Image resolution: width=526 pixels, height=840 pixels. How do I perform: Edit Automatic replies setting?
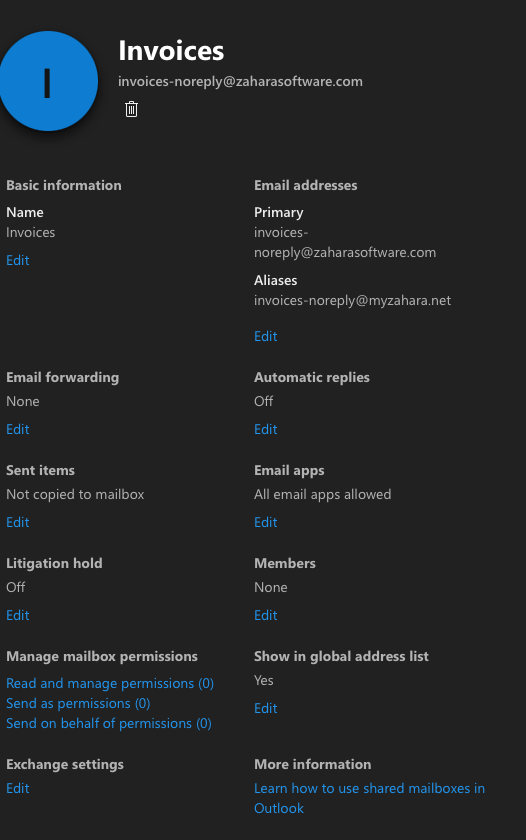(x=266, y=430)
